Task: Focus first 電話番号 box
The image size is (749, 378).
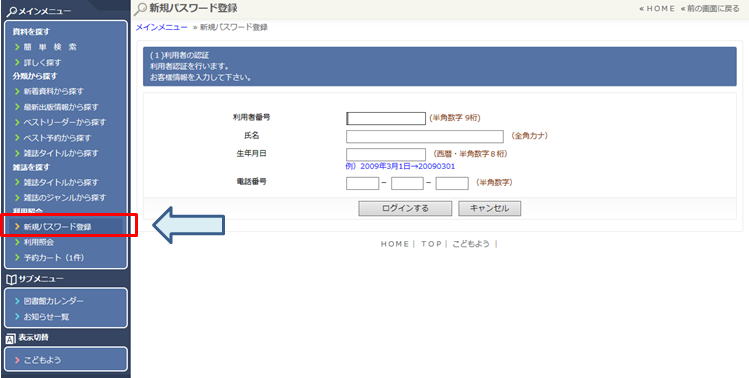Action: (x=363, y=183)
